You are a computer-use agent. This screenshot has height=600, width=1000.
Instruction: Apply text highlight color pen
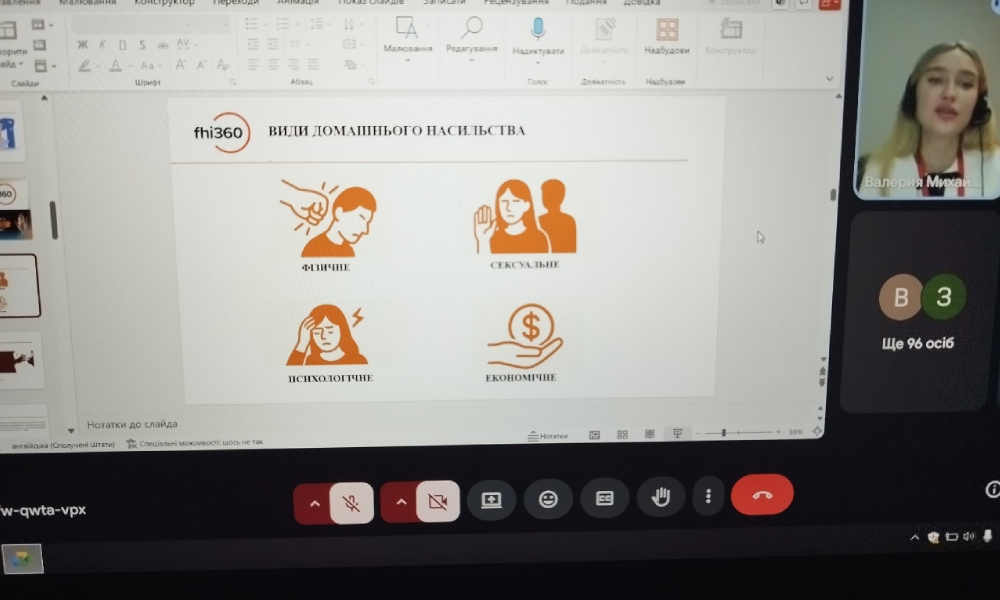pos(84,65)
